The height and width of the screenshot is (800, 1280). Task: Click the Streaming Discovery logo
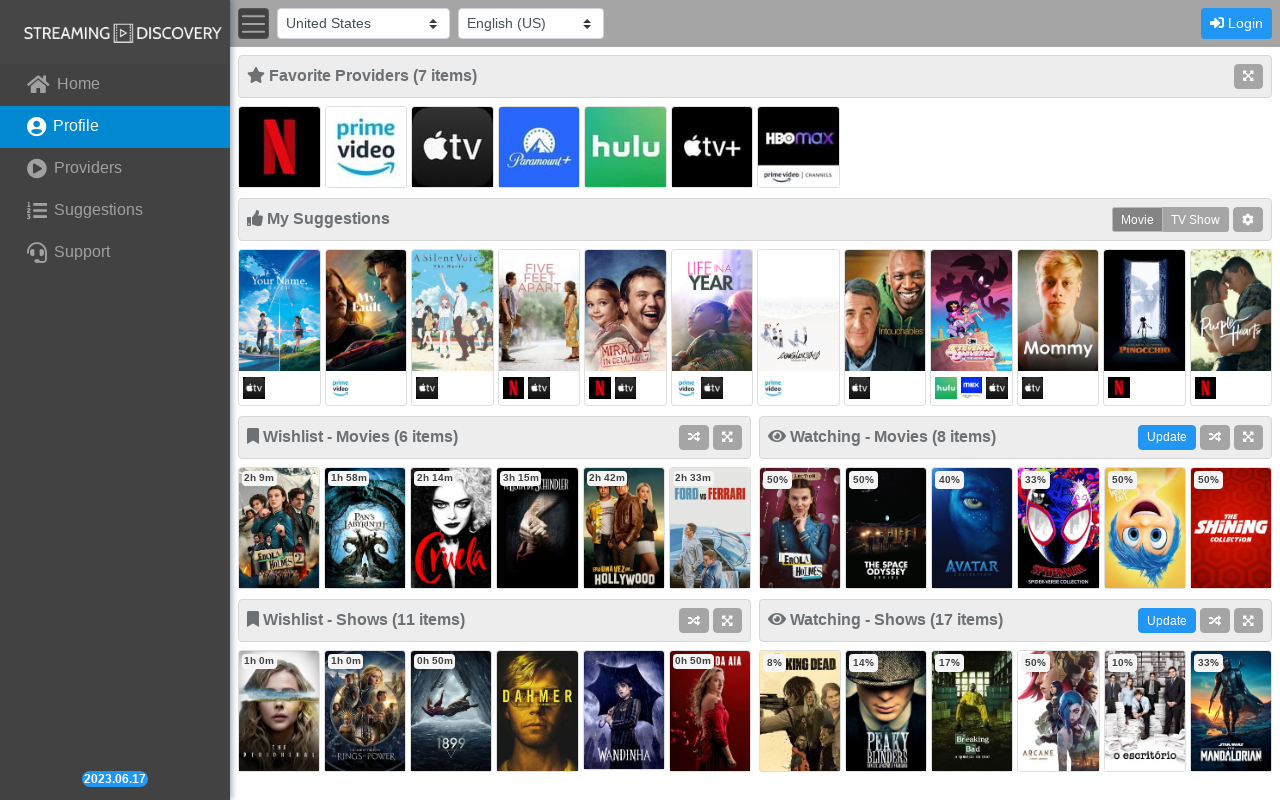[122, 33]
